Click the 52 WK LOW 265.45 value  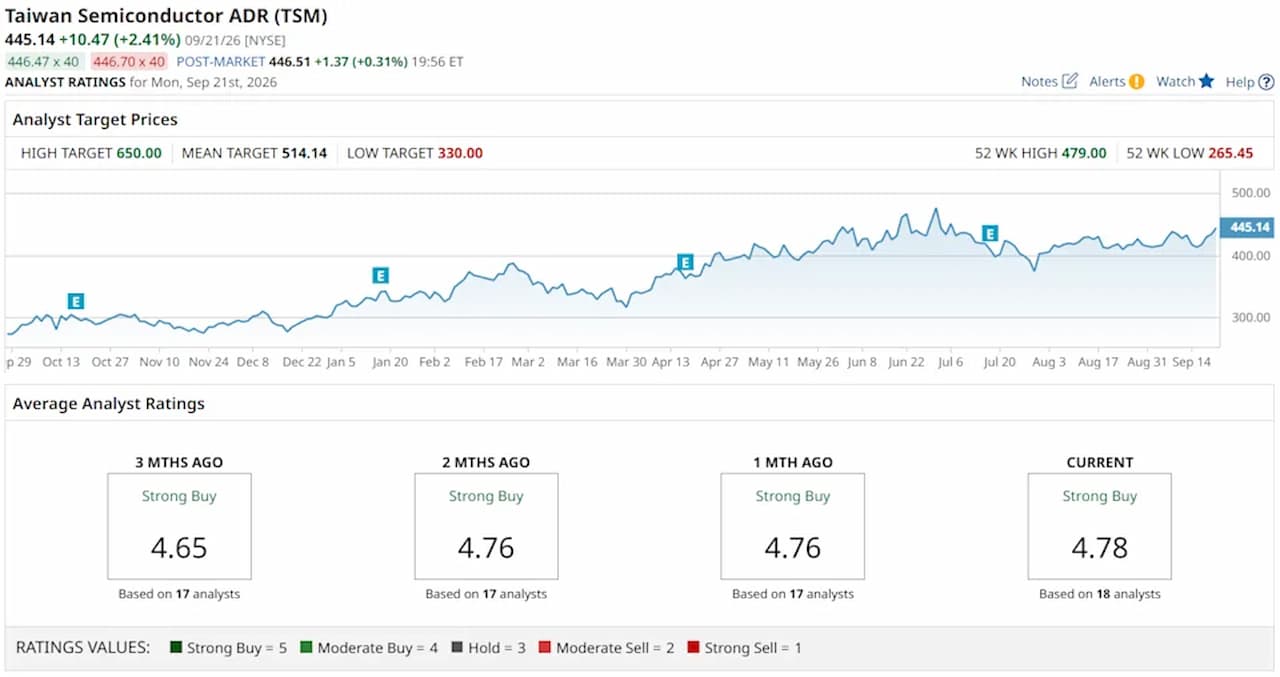click(x=1230, y=153)
